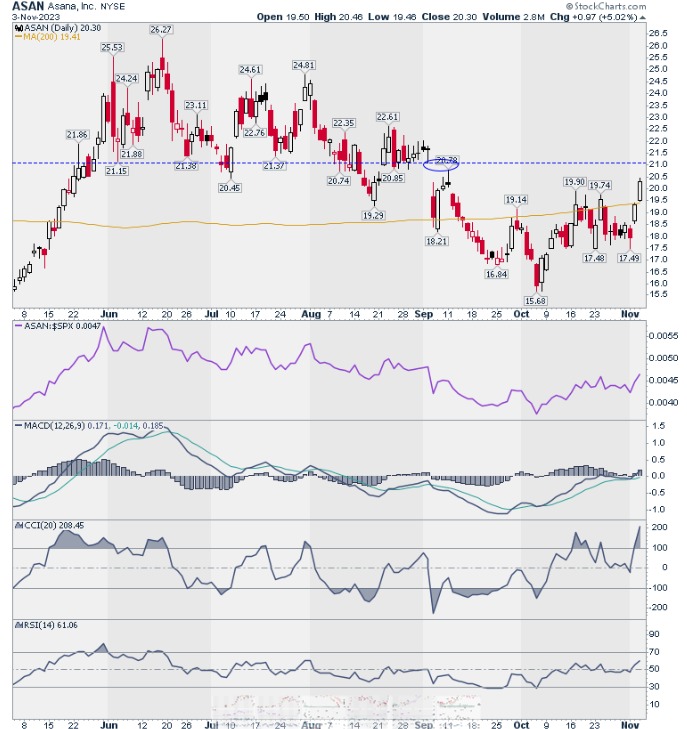Click the ASAN ticker symbol in the header
This screenshot has height=729, width=687.
tap(28, 6)
